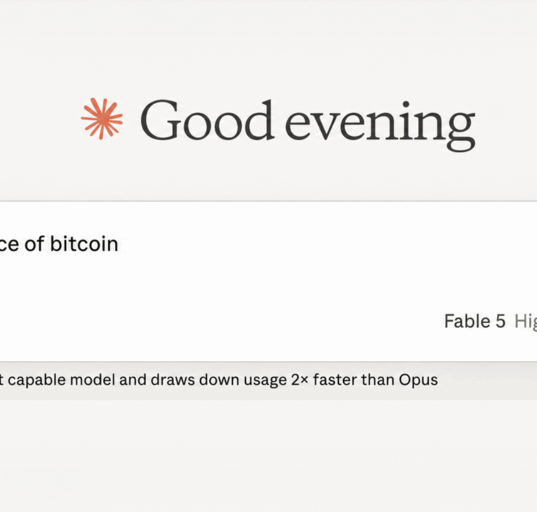Viewport: 537px width, 512px height.
Task: Click 'draws down usage' in the notice
Action: click(218, 380)
